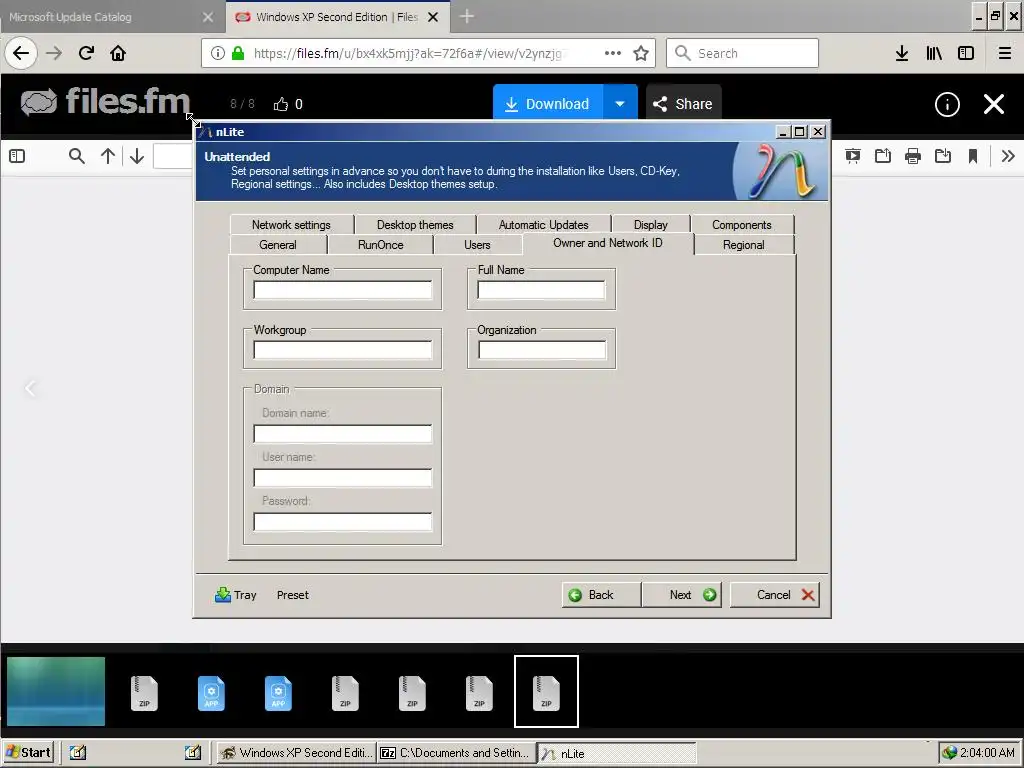Open the Display tab
Screen dimensions: 1024x768
point(650,224)
